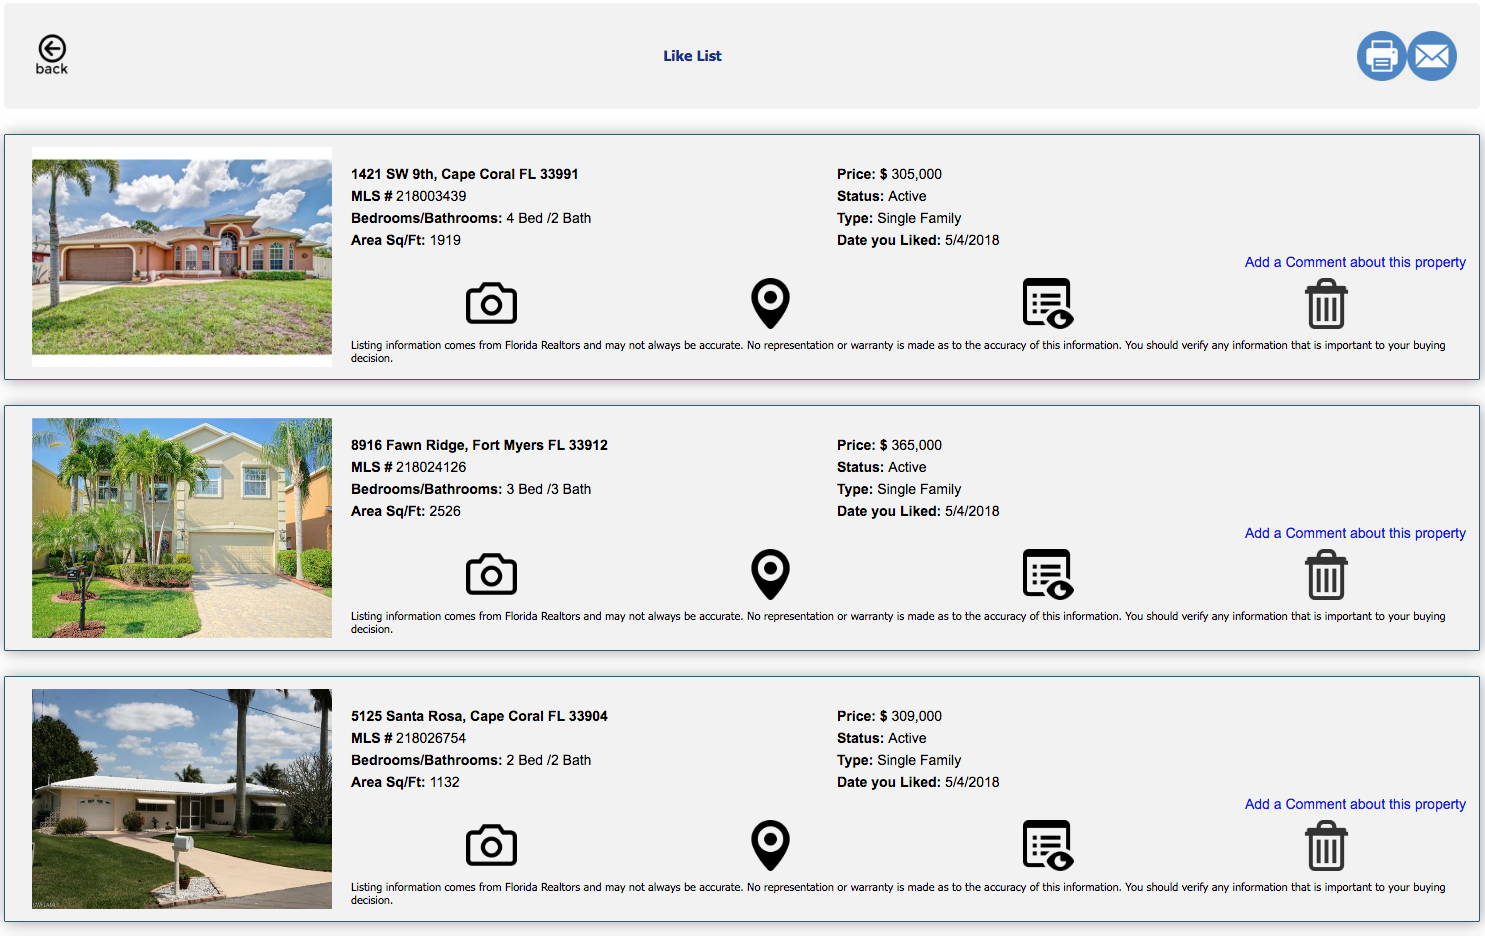Select address 5125 Santa Rosa, Cape Coral FL 33904

[479, 716]
